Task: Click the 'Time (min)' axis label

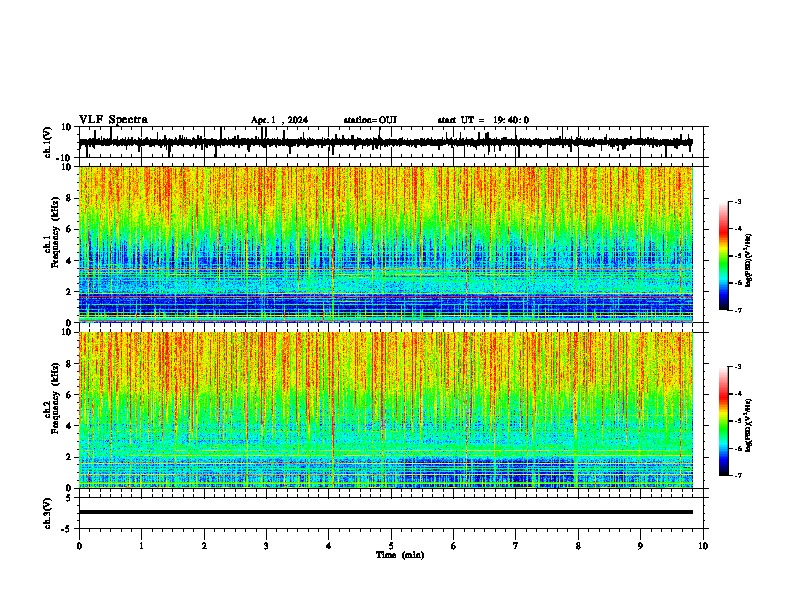Action: tap(400, 555)
